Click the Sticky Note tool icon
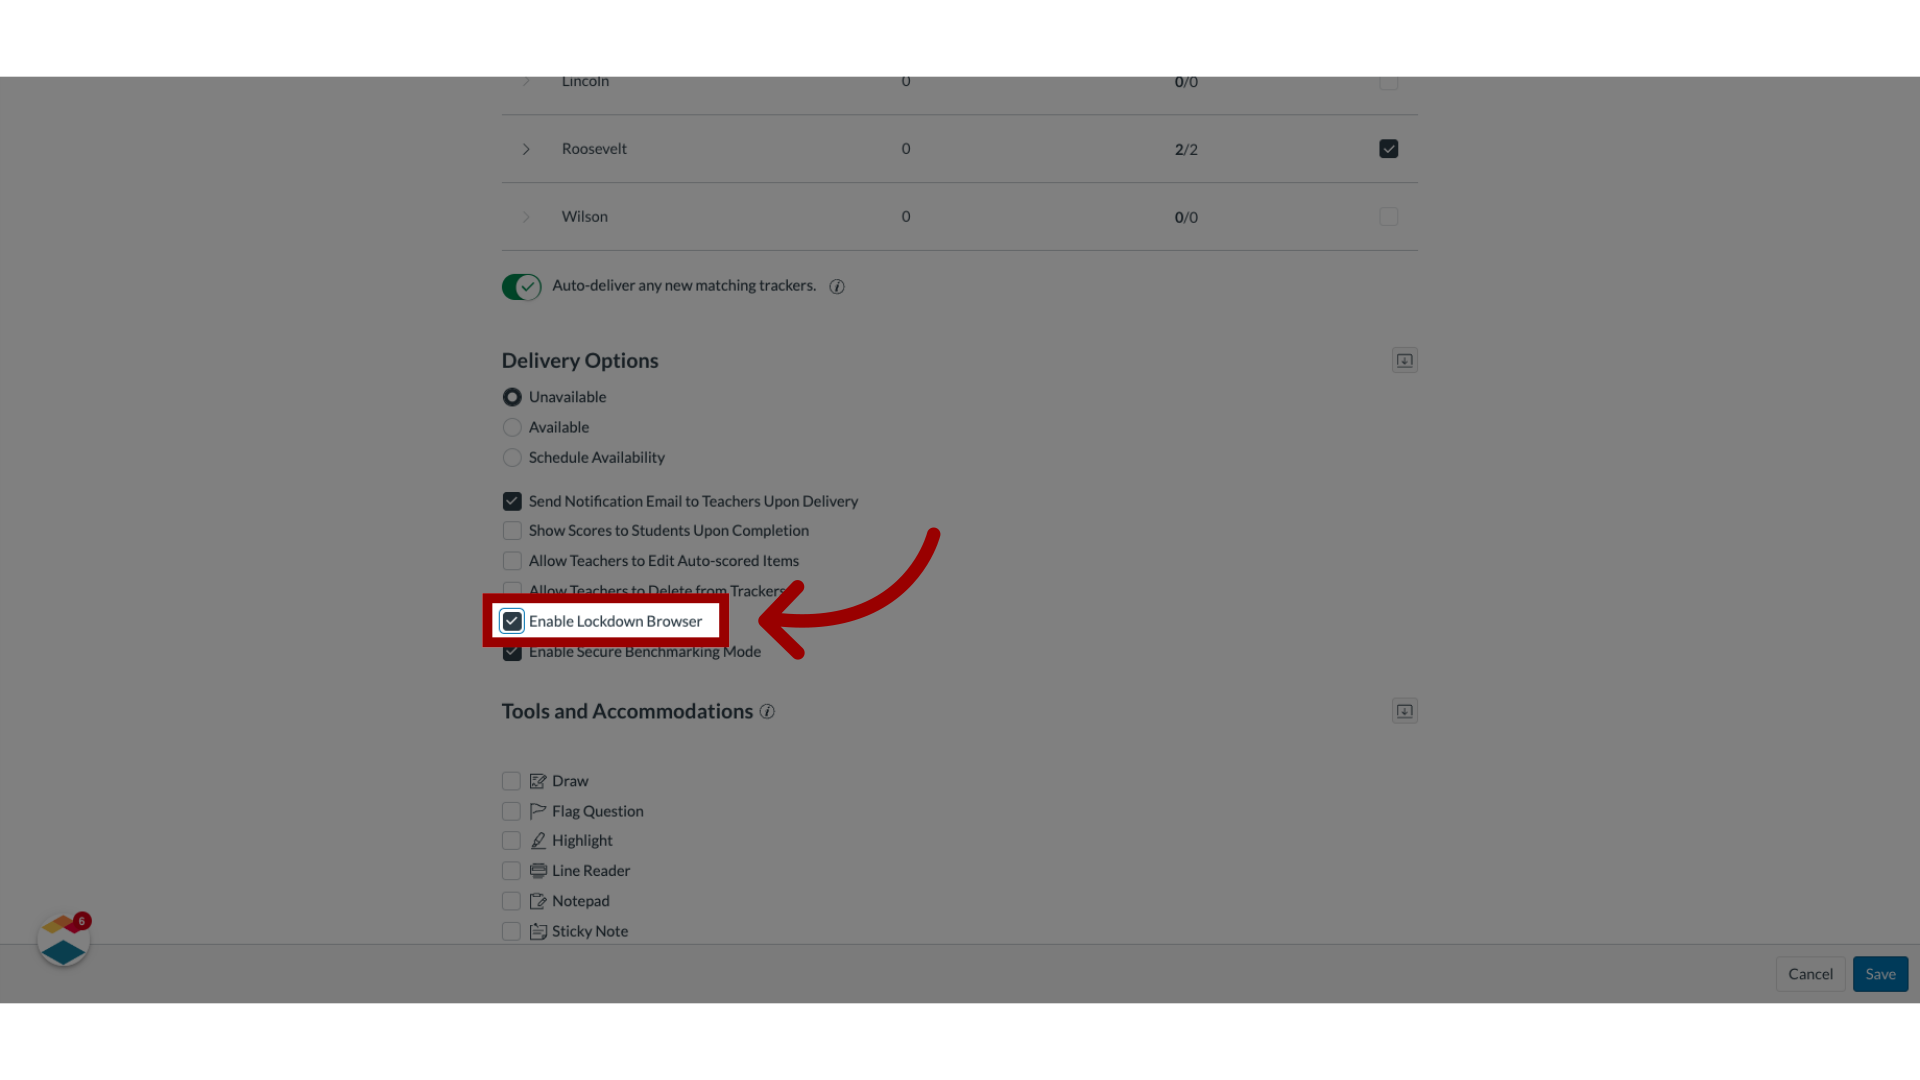Screen dimensions: 1920x1080 [537, 931]
